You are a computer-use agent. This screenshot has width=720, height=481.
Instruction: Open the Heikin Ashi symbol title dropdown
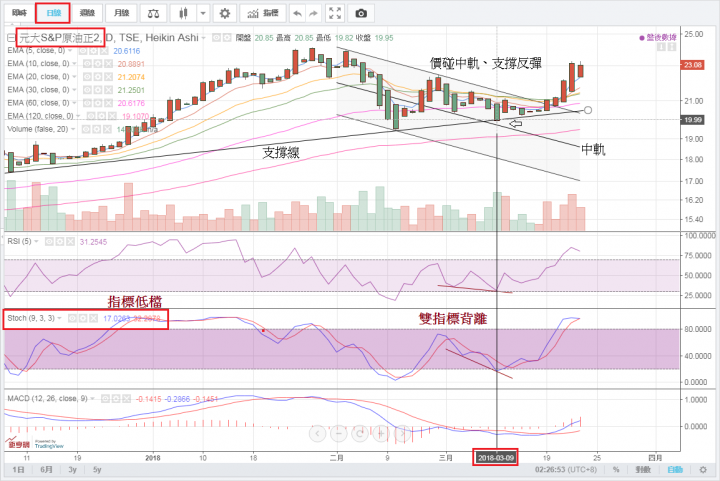[x=203, y=38]
